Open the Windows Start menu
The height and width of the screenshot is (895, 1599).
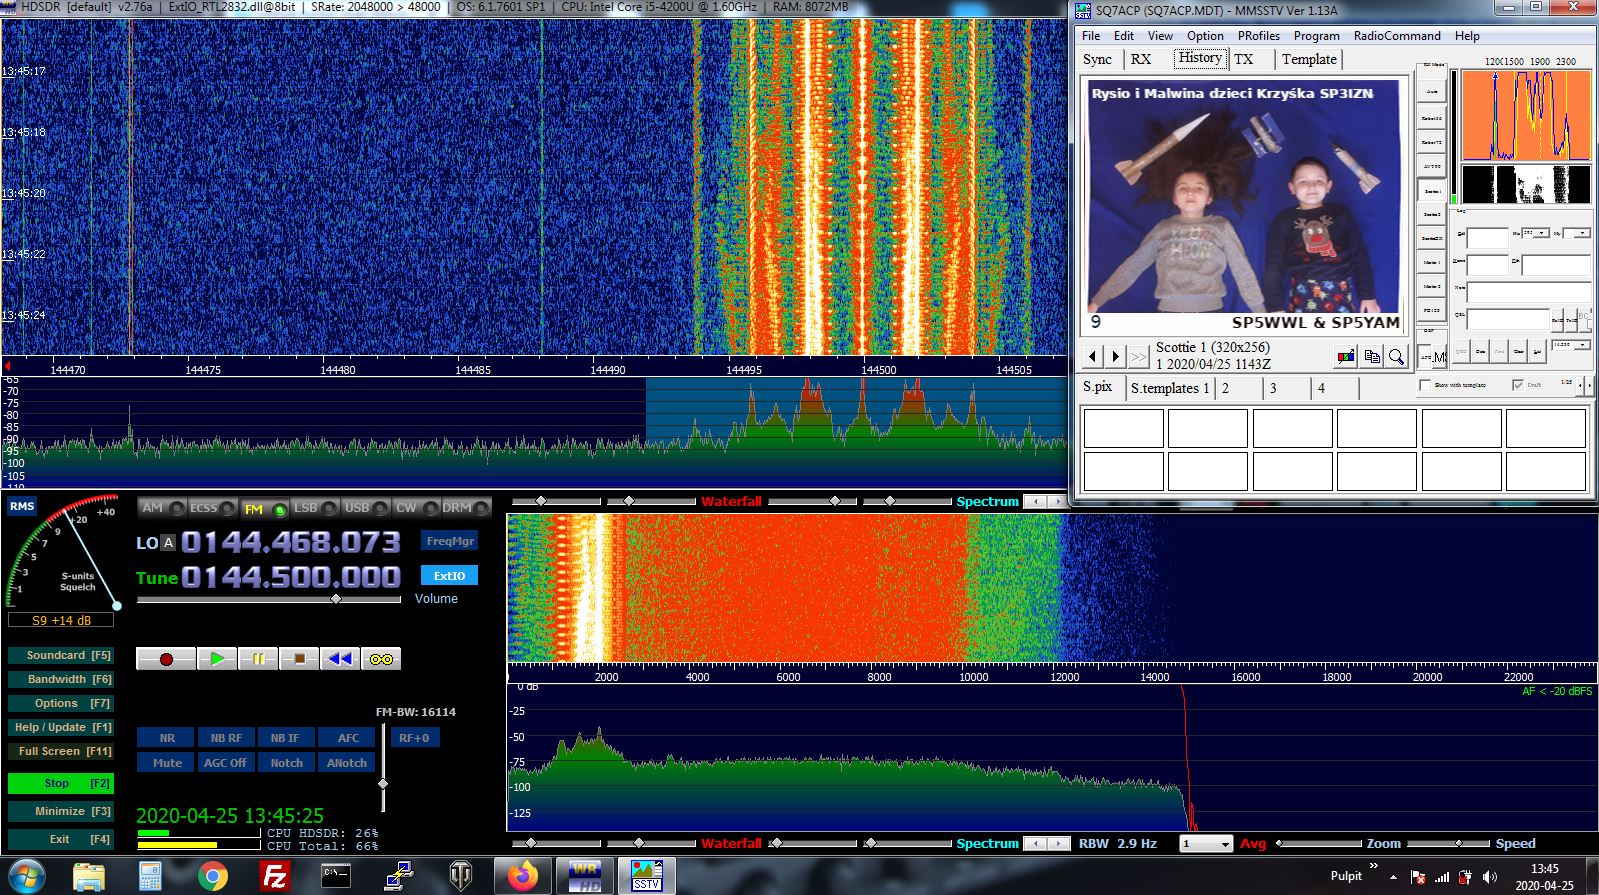(x=26, y=876)
